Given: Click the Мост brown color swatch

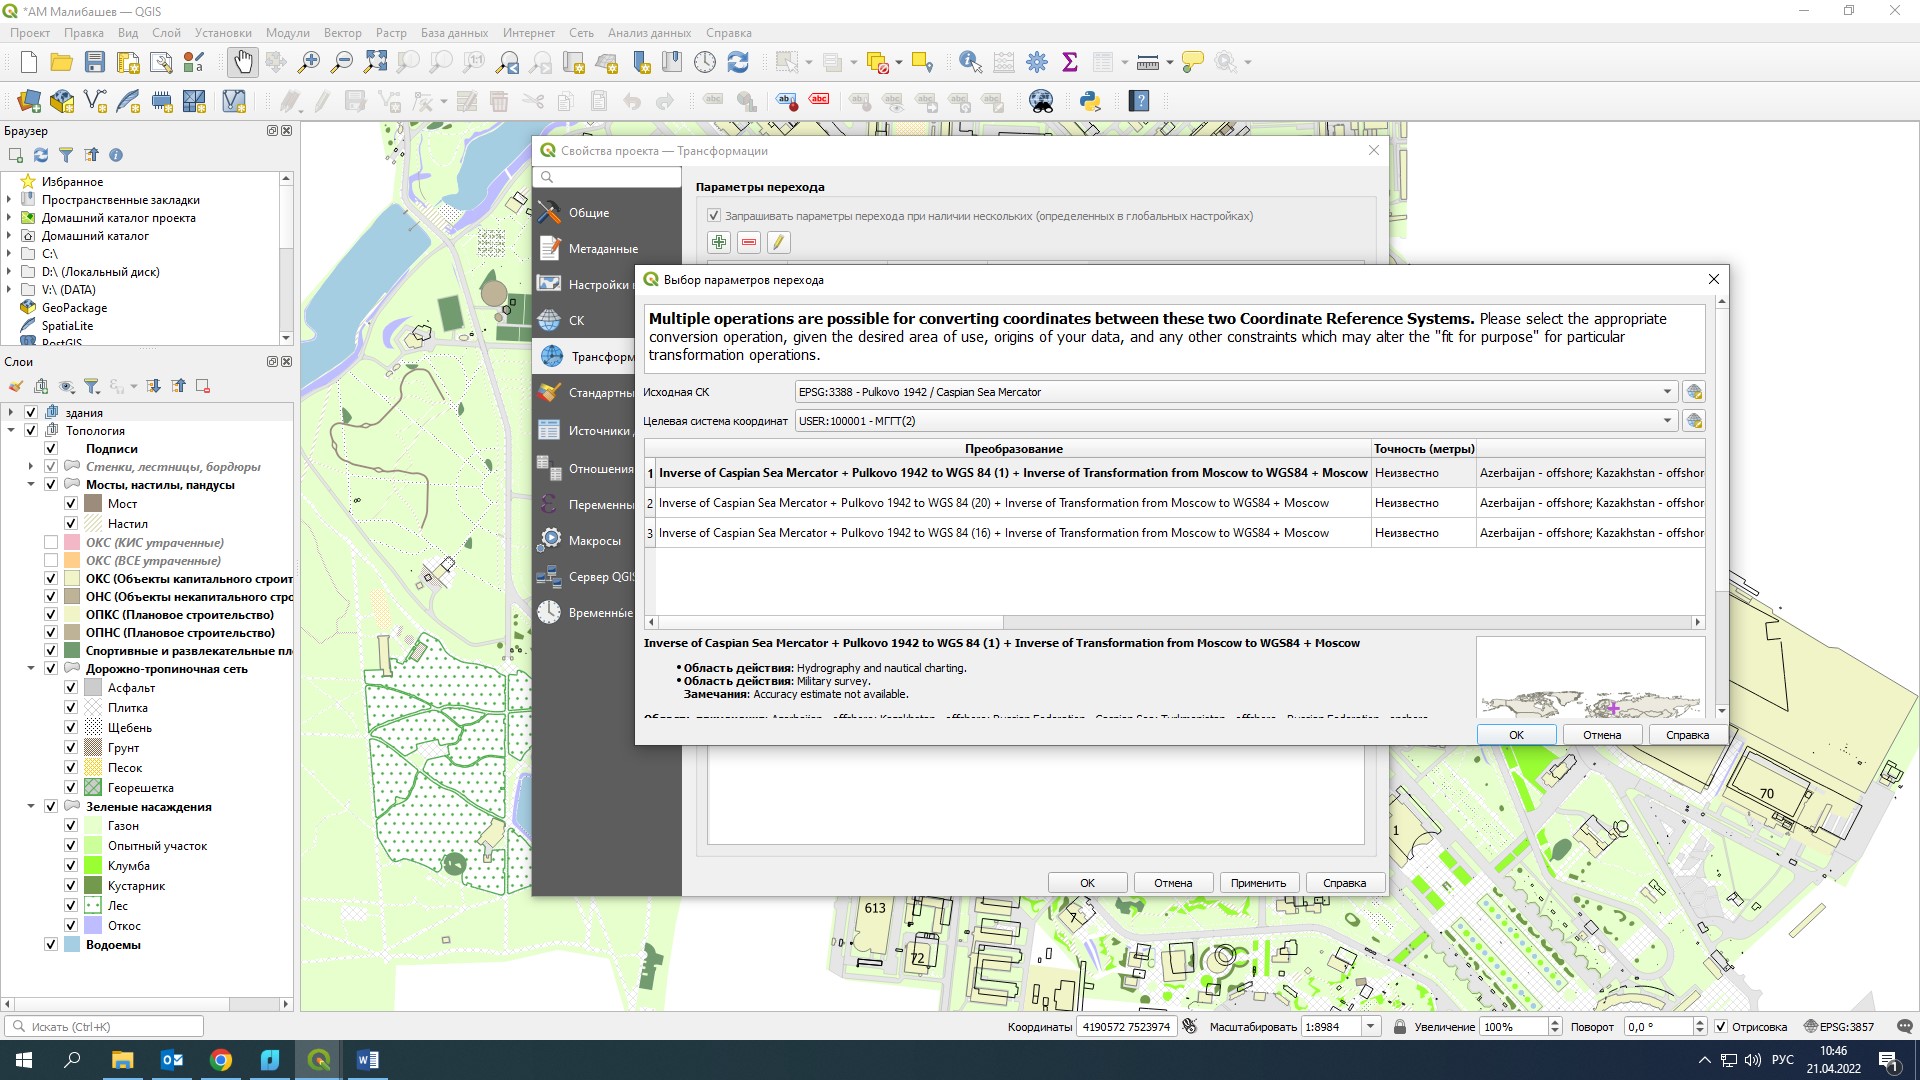Looking at the screenshot, I should [93, 503].
